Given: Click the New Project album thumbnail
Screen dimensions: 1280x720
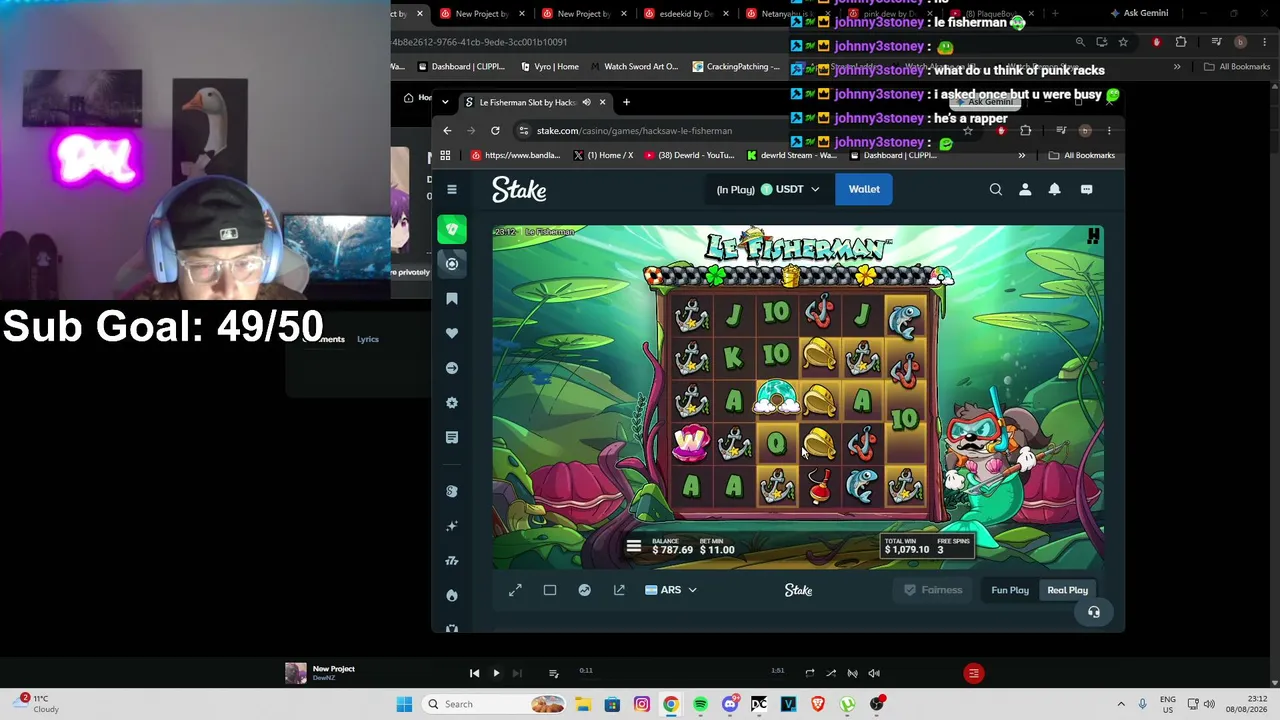Looking at the screenshot, I should click(295, 673).
